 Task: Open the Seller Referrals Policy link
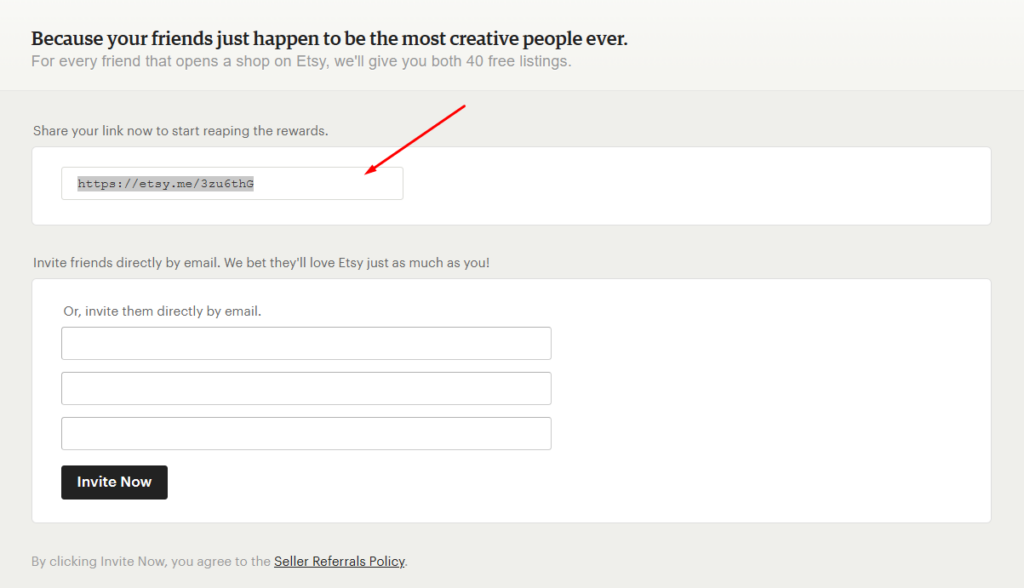[340, 561]
